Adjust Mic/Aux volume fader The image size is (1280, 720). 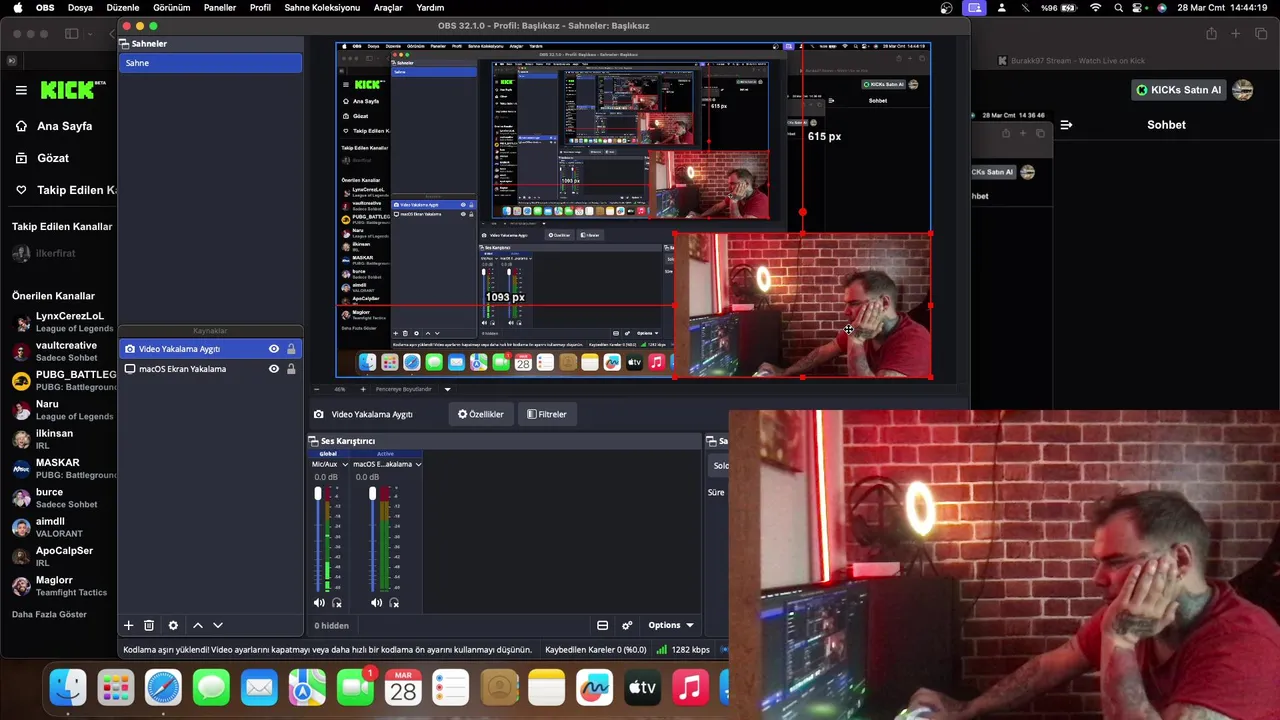(x=318, y=494)
